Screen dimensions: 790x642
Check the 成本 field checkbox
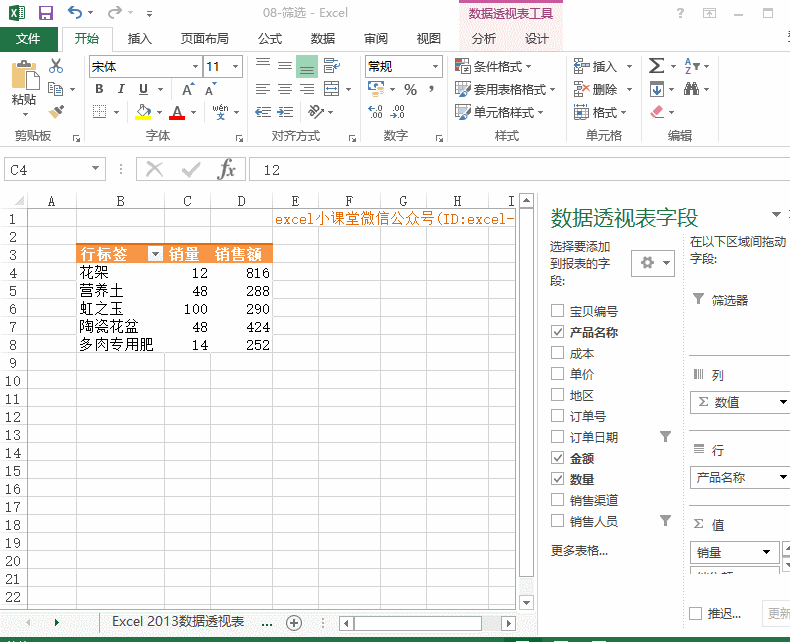[557, 353]
